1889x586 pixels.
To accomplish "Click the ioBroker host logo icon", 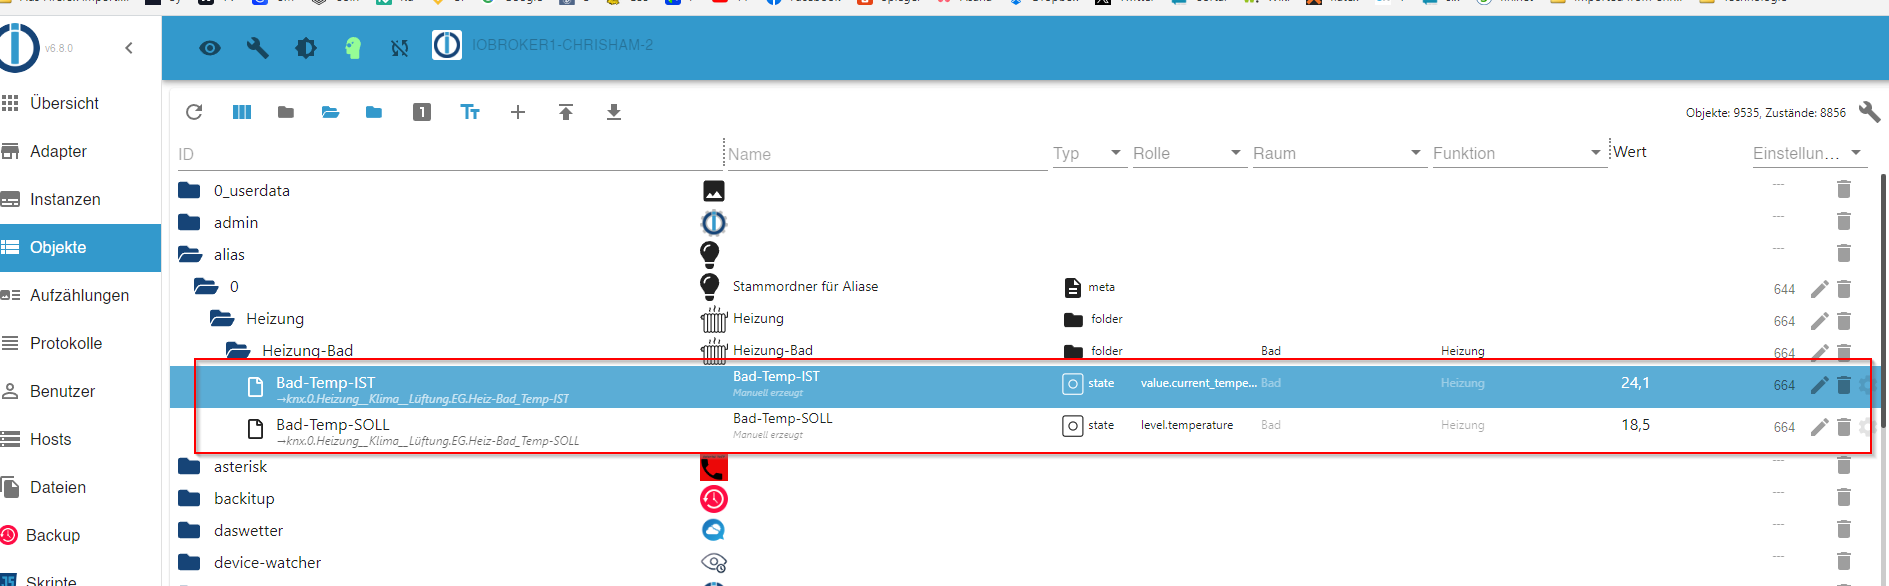I will [x=447, y=45].
